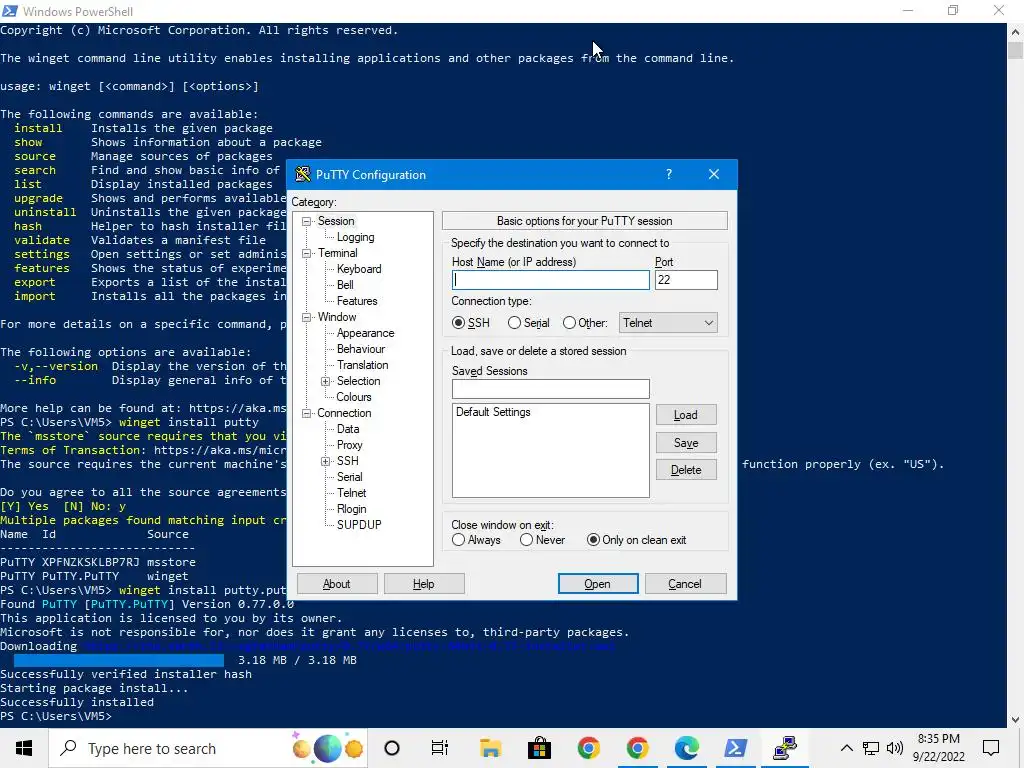This screenshot has width=1024, height=768.
Task: Open volume control tray icon
Action: [895, 748]
